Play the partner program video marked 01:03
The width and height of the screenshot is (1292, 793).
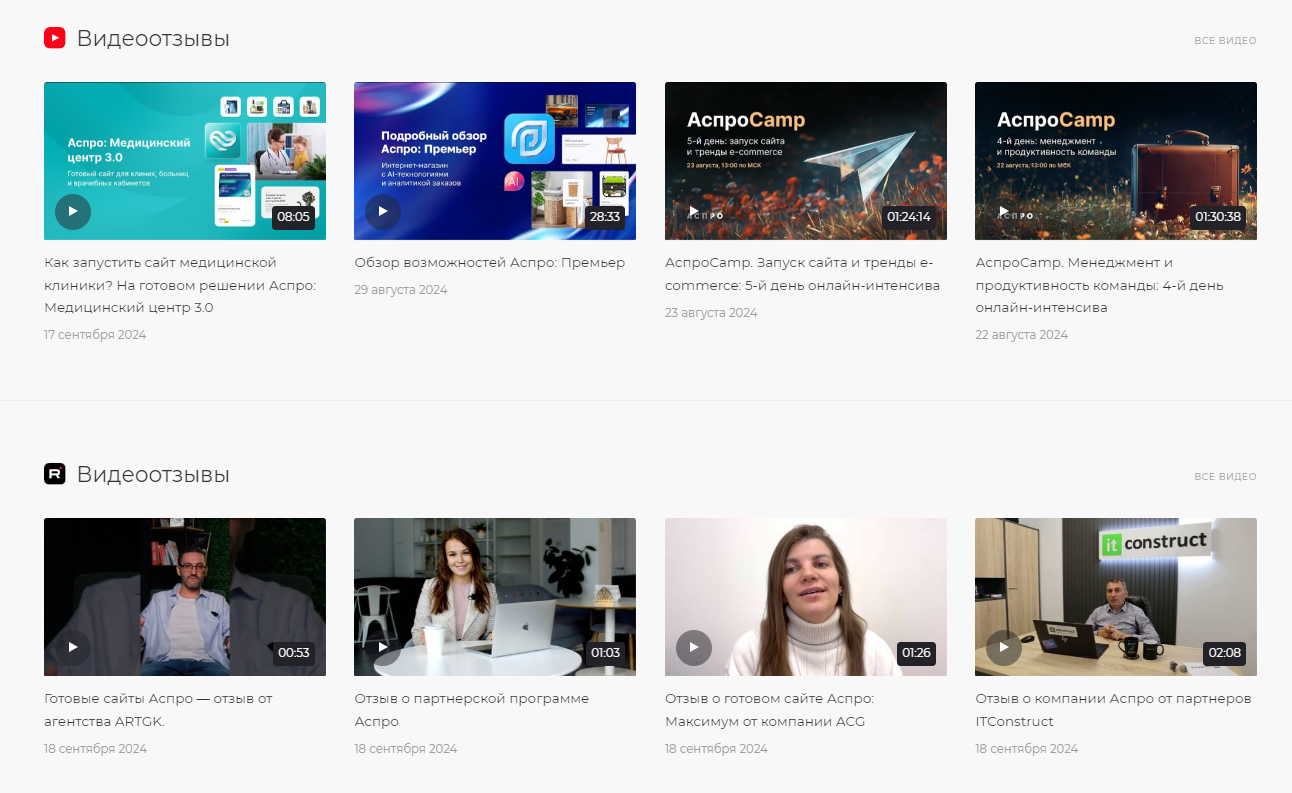coord(383,648)
